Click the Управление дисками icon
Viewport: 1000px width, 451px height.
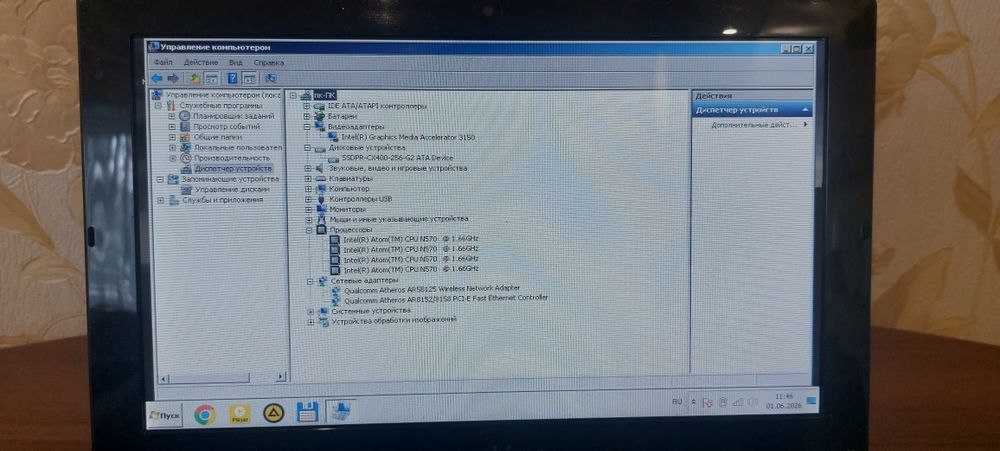click(186, 189)
